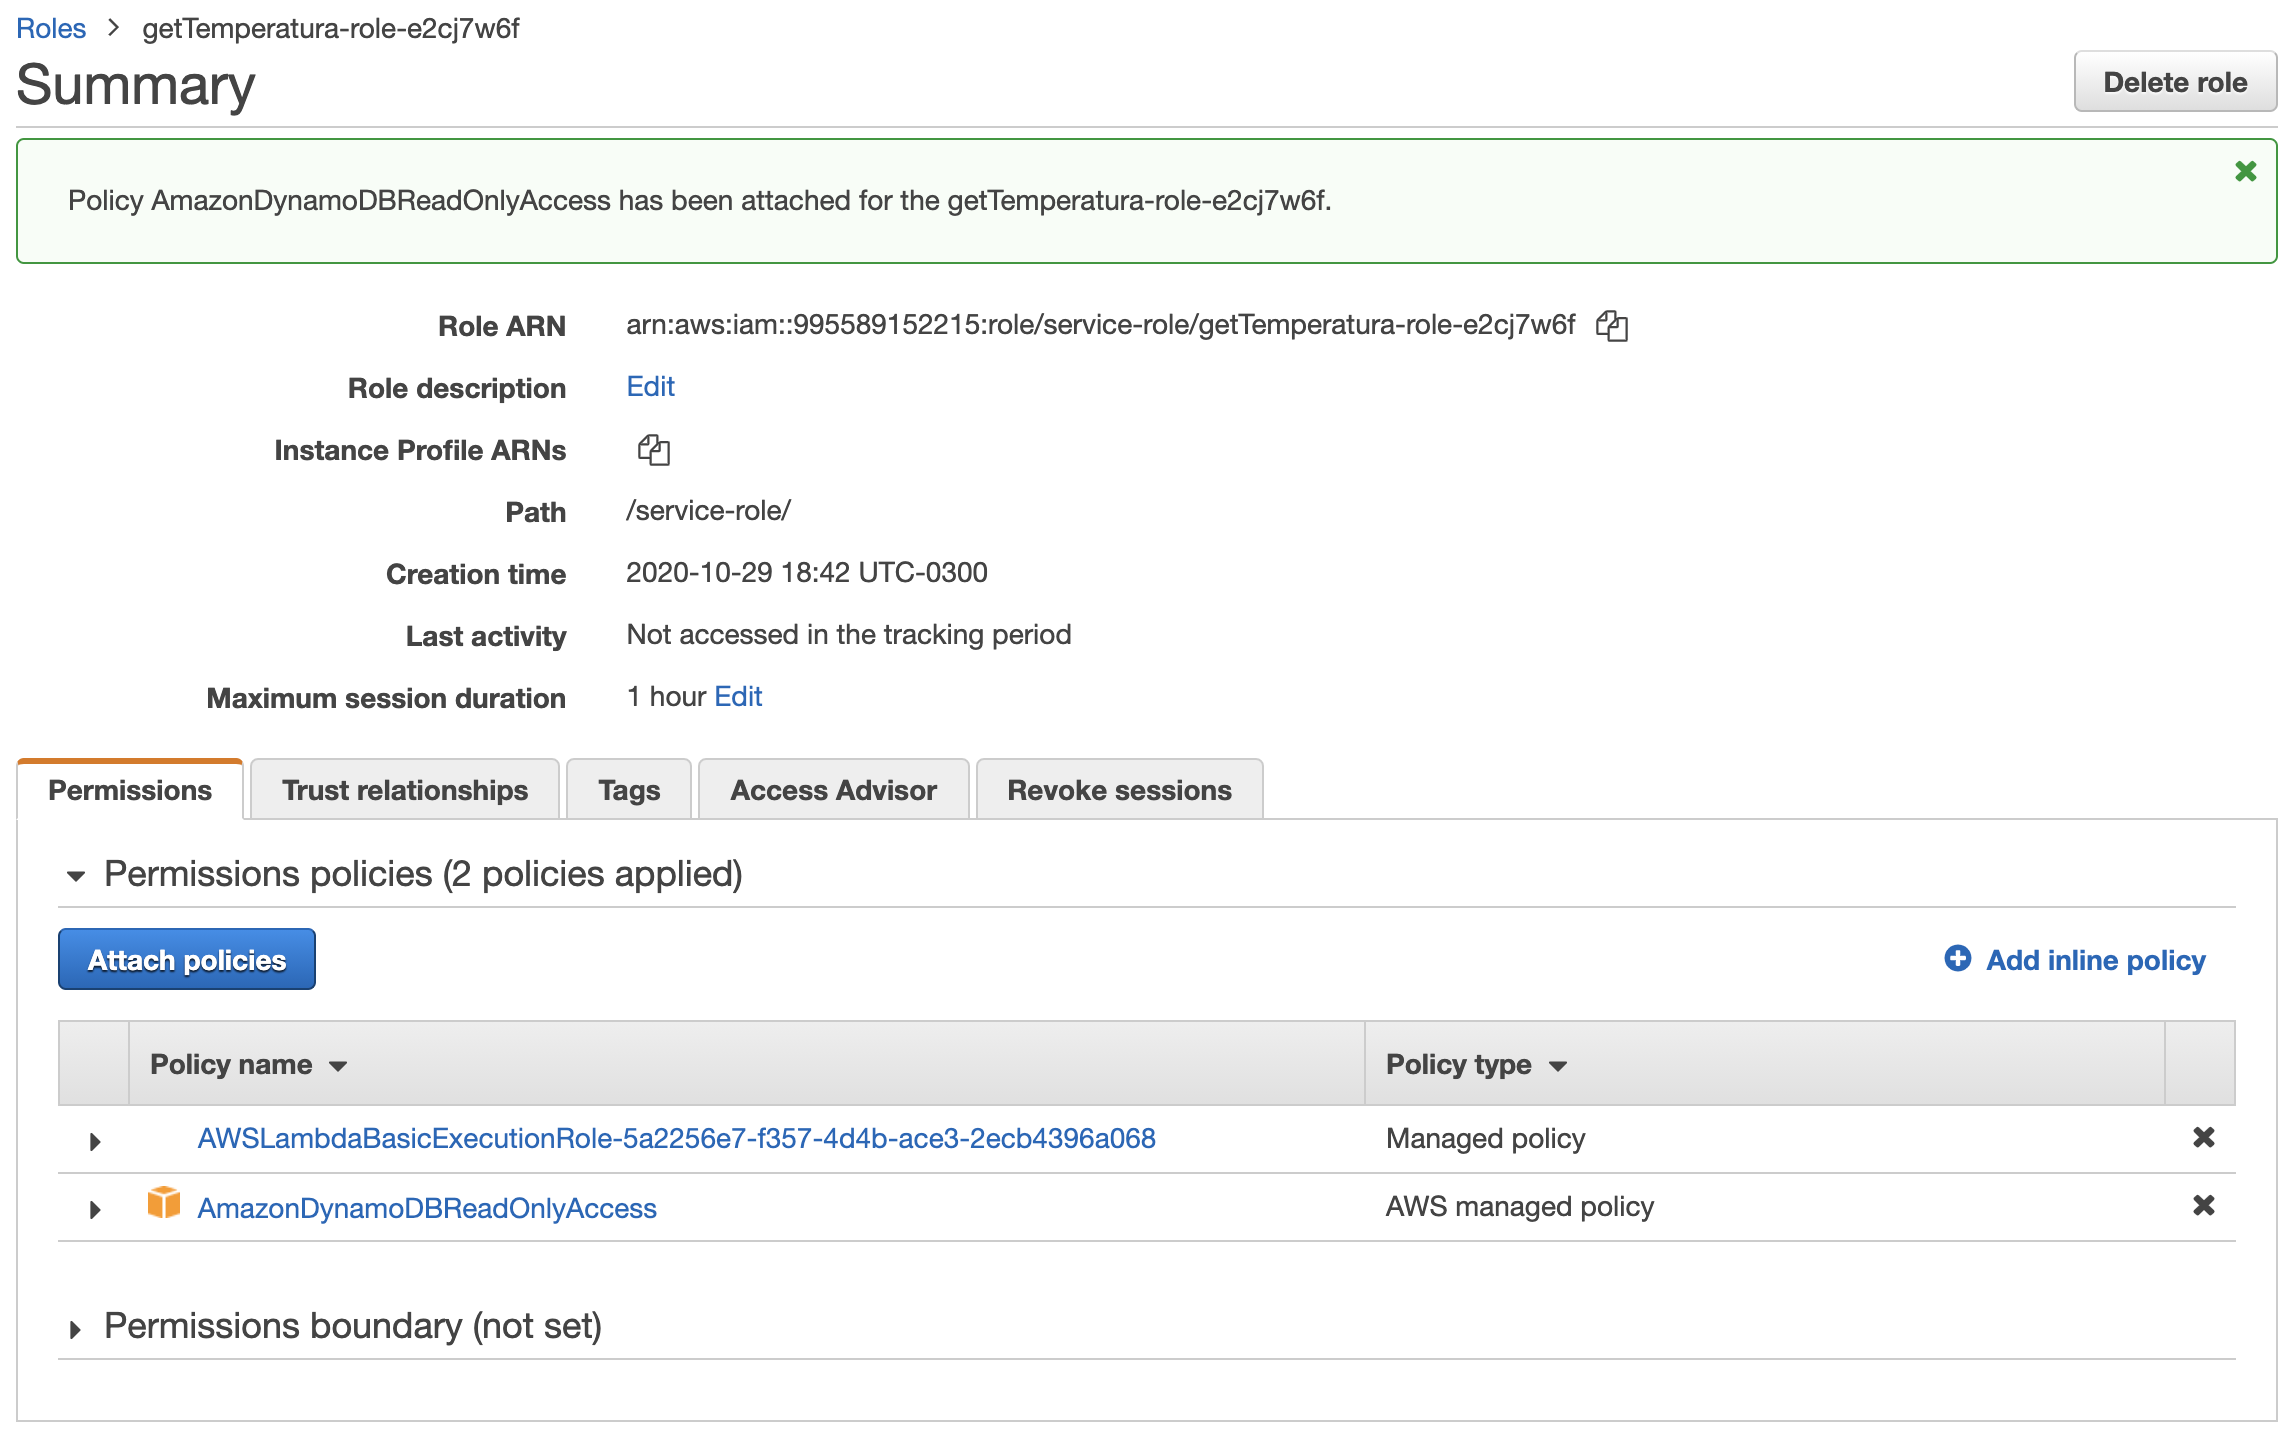Switch to the Trust relationships tab

pyautogui.click(x=404, y=790)
